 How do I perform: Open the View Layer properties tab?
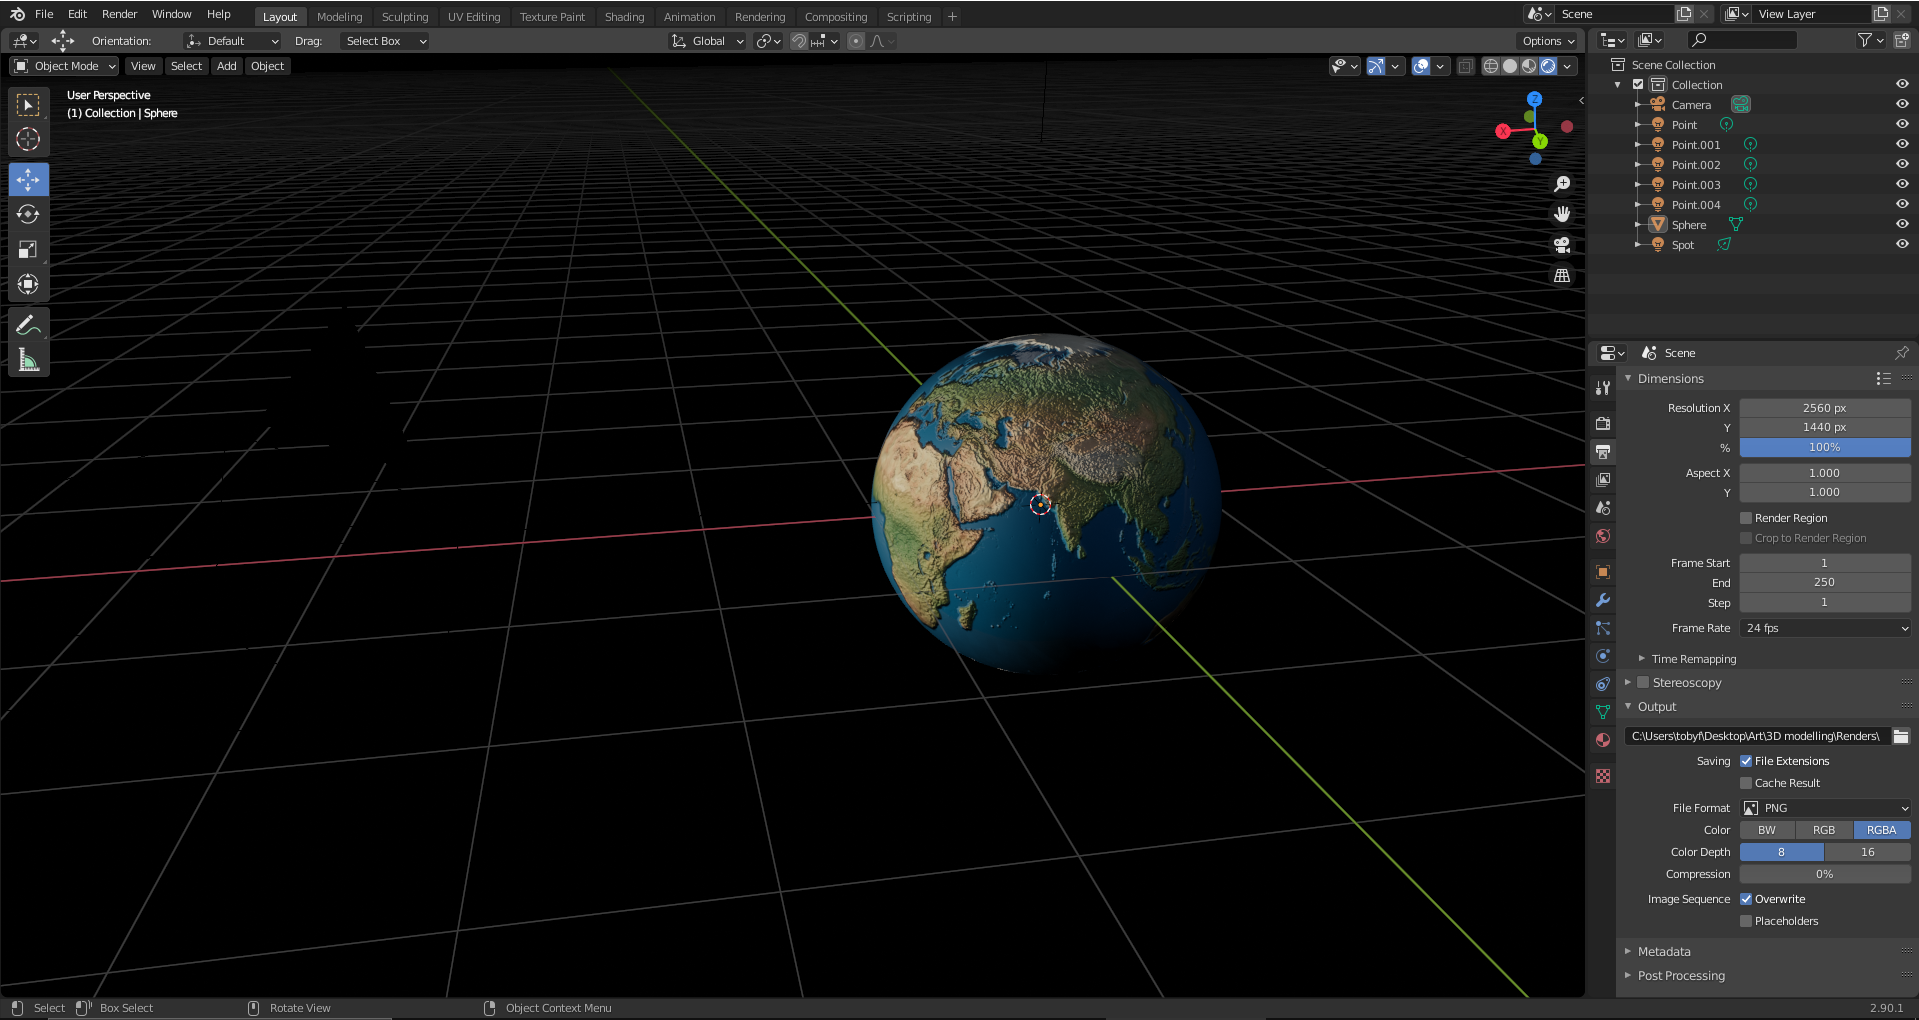1603,480
